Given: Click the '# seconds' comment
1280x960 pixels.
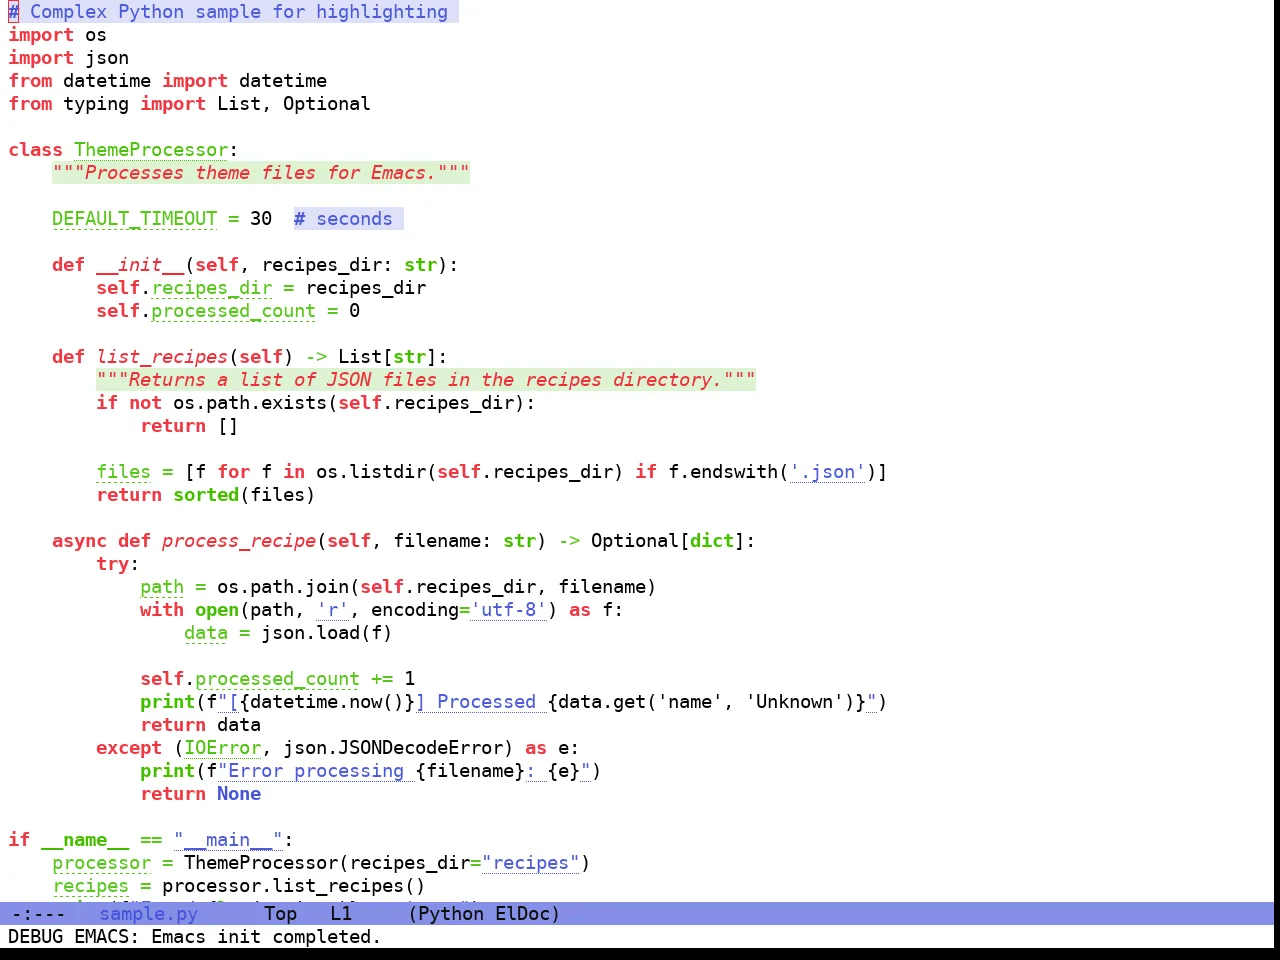Looking at the screenshot, I should (343, 219).
